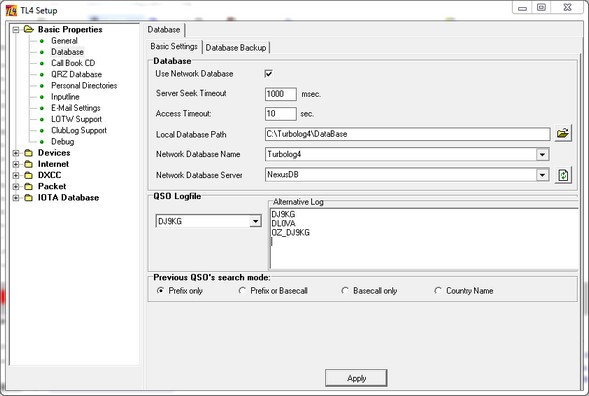Uncheck the Use Network Database checkbox

coord(268,74)
